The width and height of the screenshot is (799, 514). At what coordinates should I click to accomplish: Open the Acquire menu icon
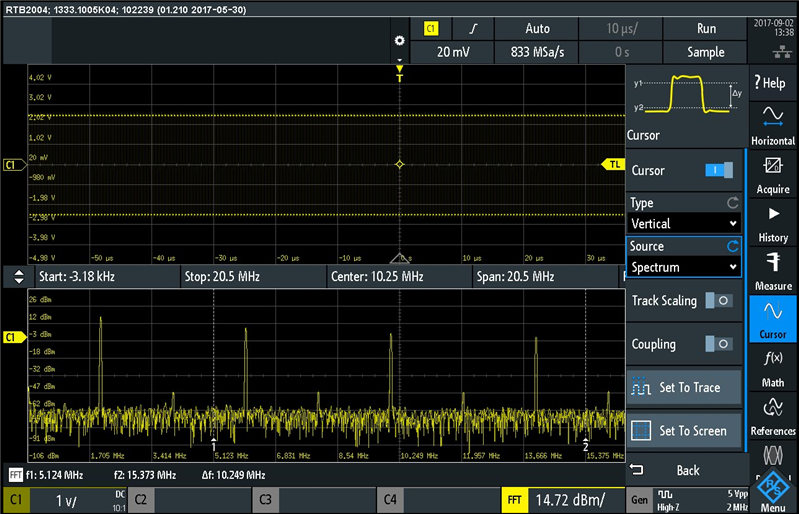coord(773,173)
